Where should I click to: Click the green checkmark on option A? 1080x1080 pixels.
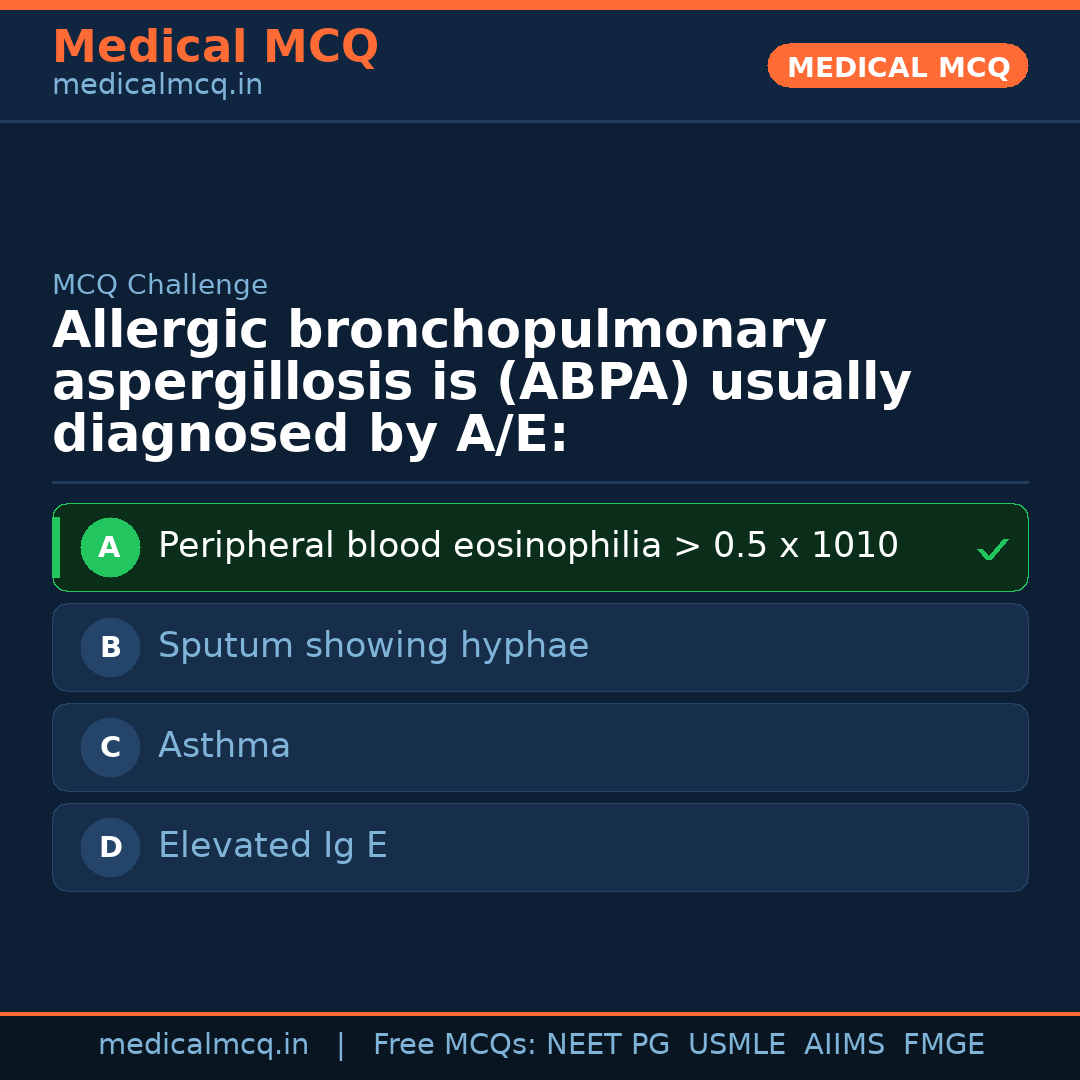[x=992, y=549]
